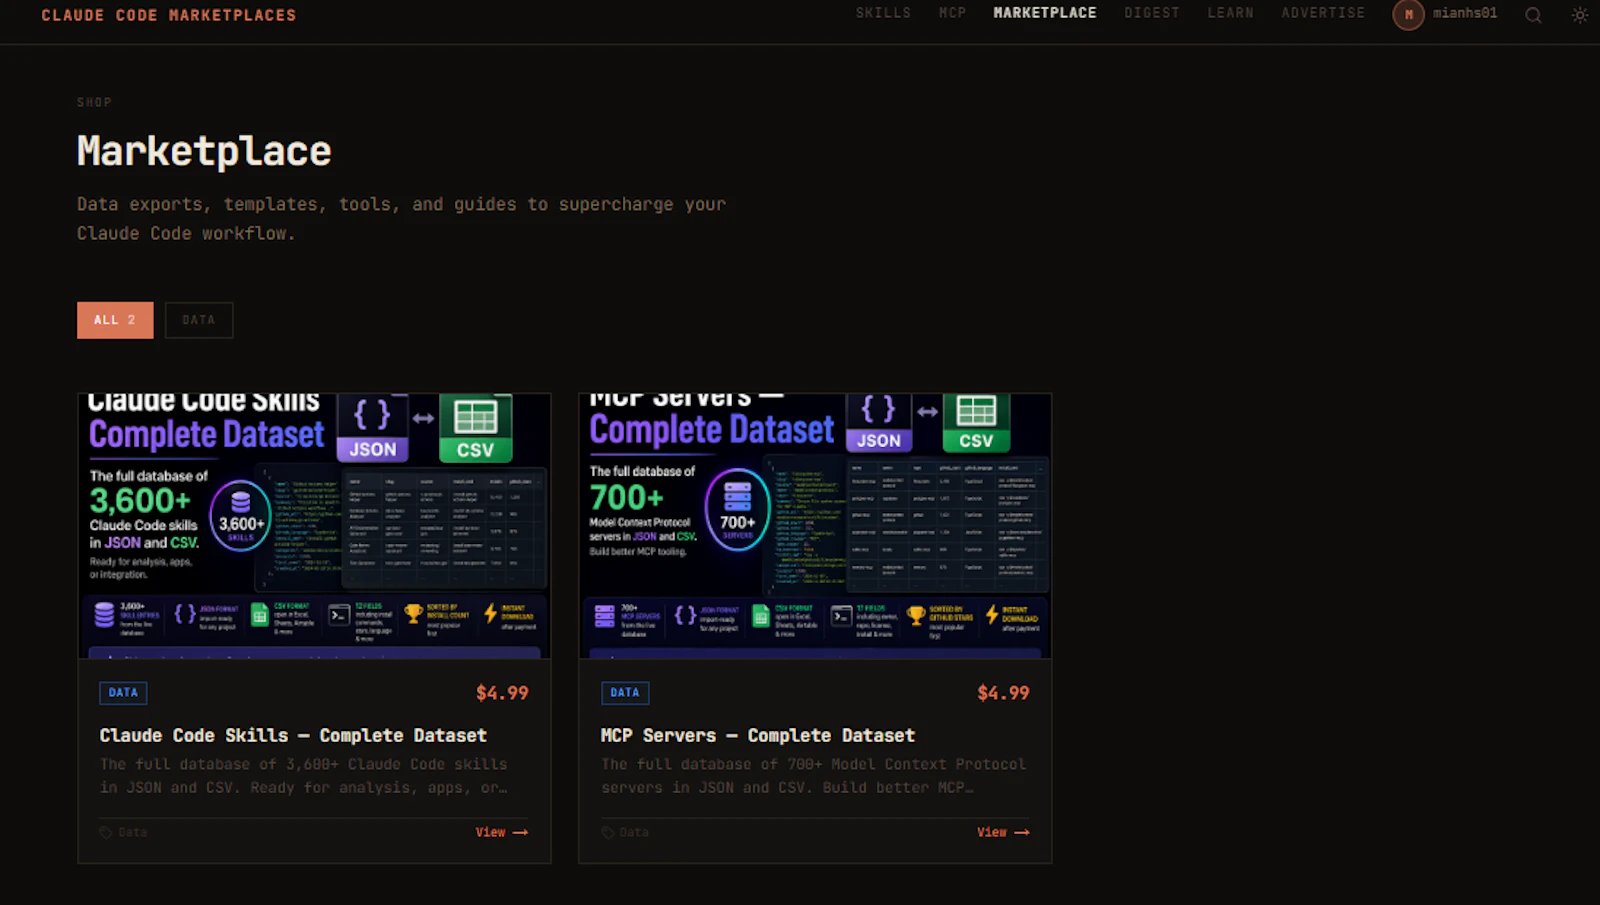Image resolution: width=1600 pixels, height=905 pixels.
Task: Open the Skills nav item
Action: click(x=883, y=13)
